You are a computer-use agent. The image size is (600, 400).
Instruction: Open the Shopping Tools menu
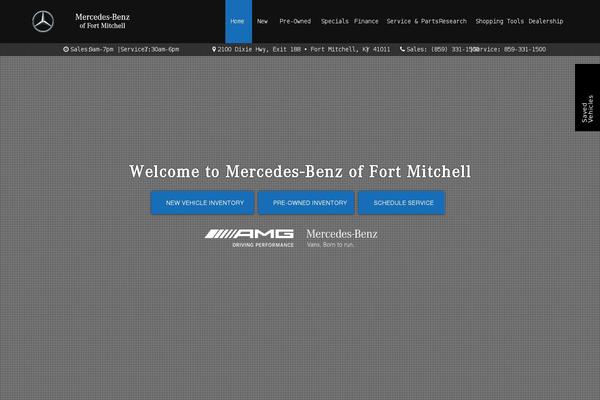tap(499, 21)
